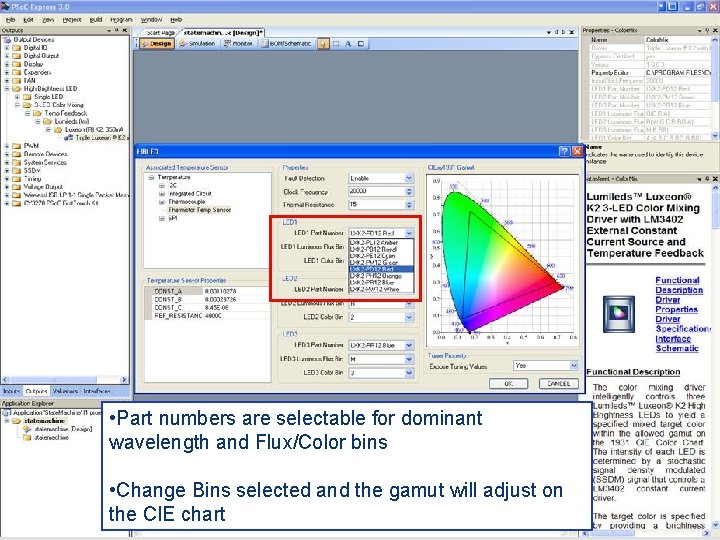Expand the Integrated Circuit sensor node
Screen dimensions: 720x540
pos(162,194)
